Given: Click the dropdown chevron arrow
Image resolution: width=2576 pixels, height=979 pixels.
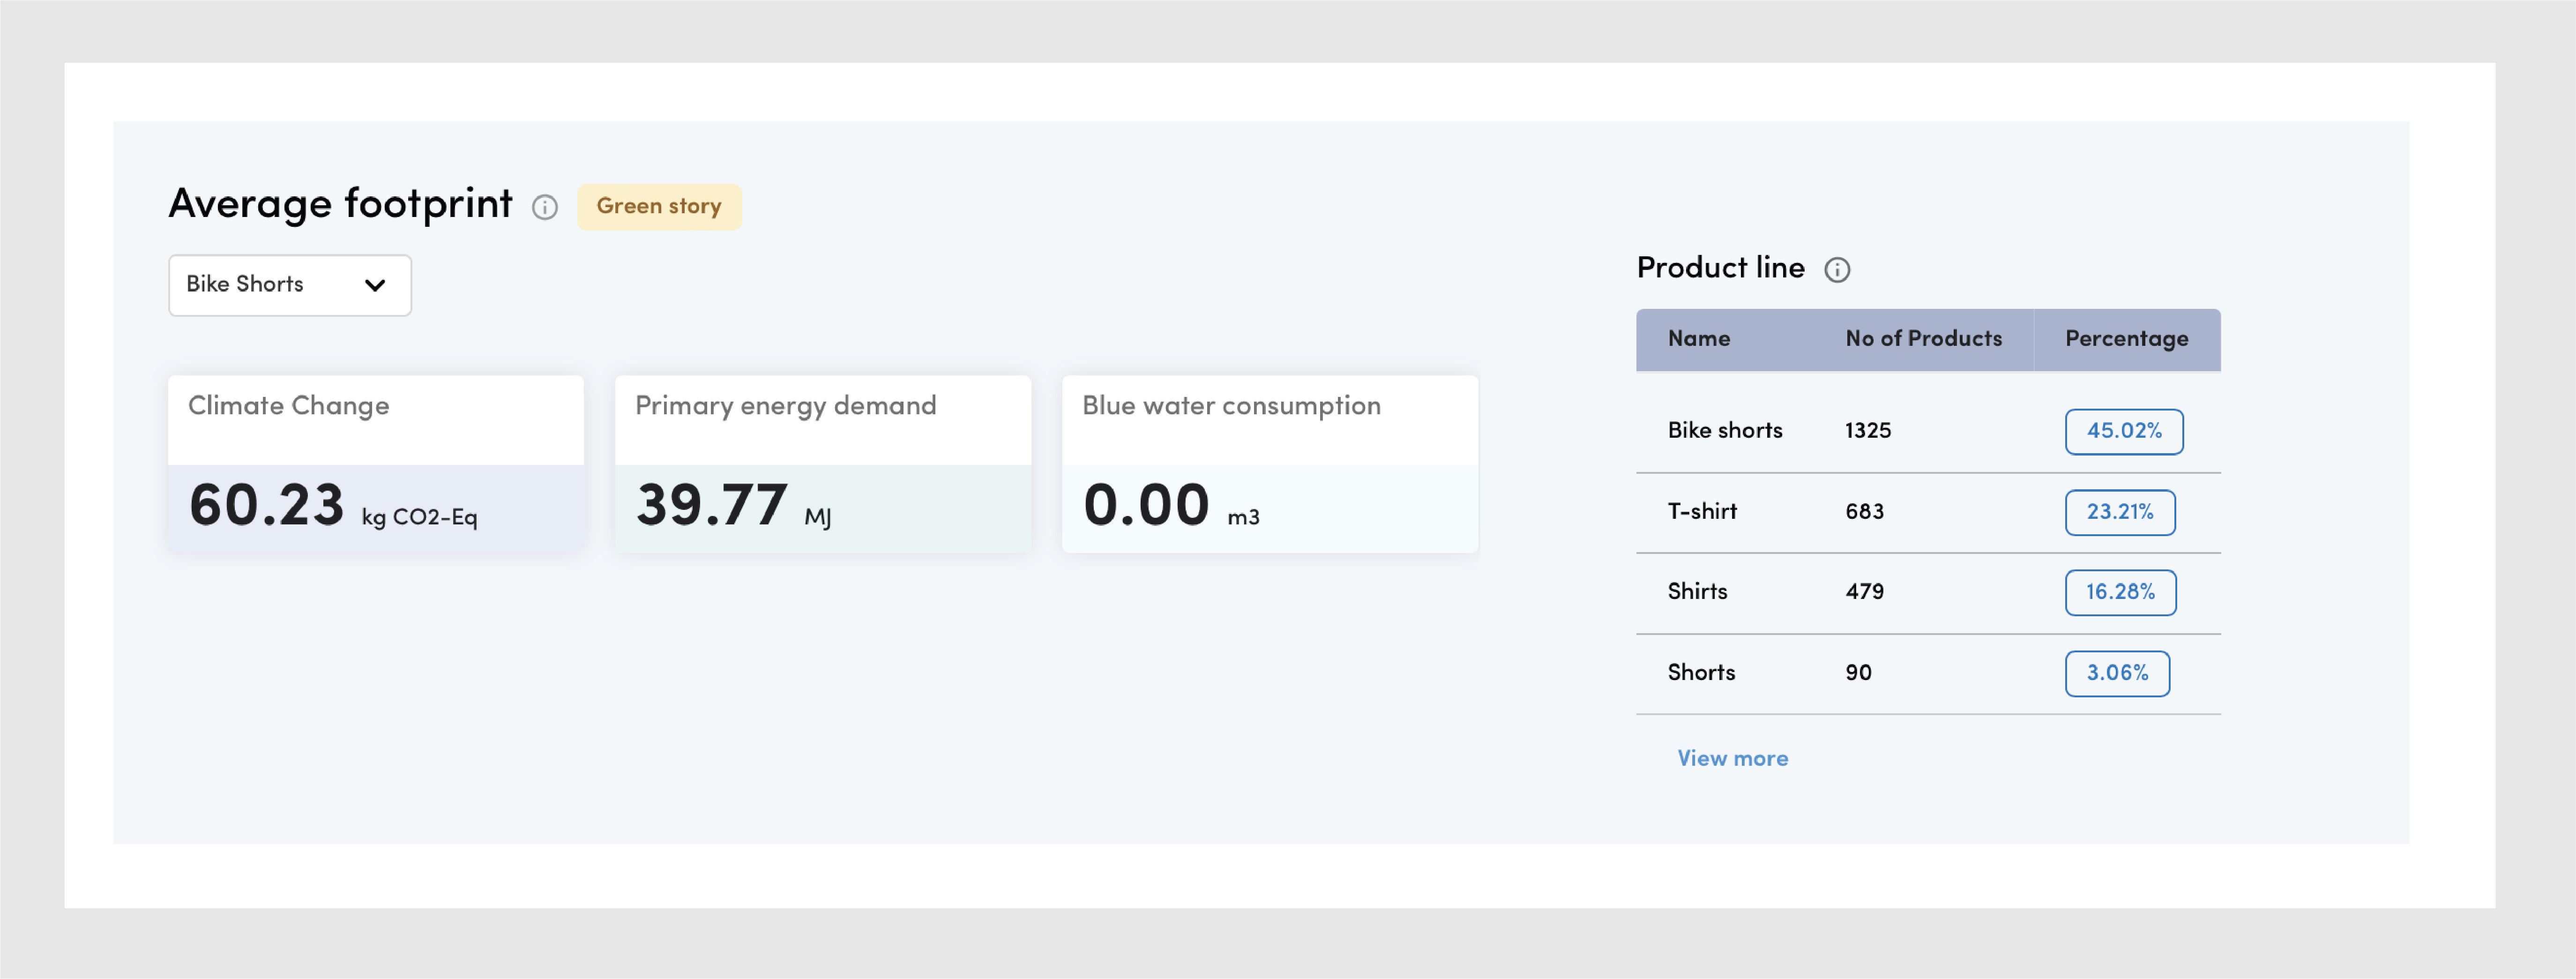Looking at the screenshot, I should pyautogui.click(x=375, y=285).
